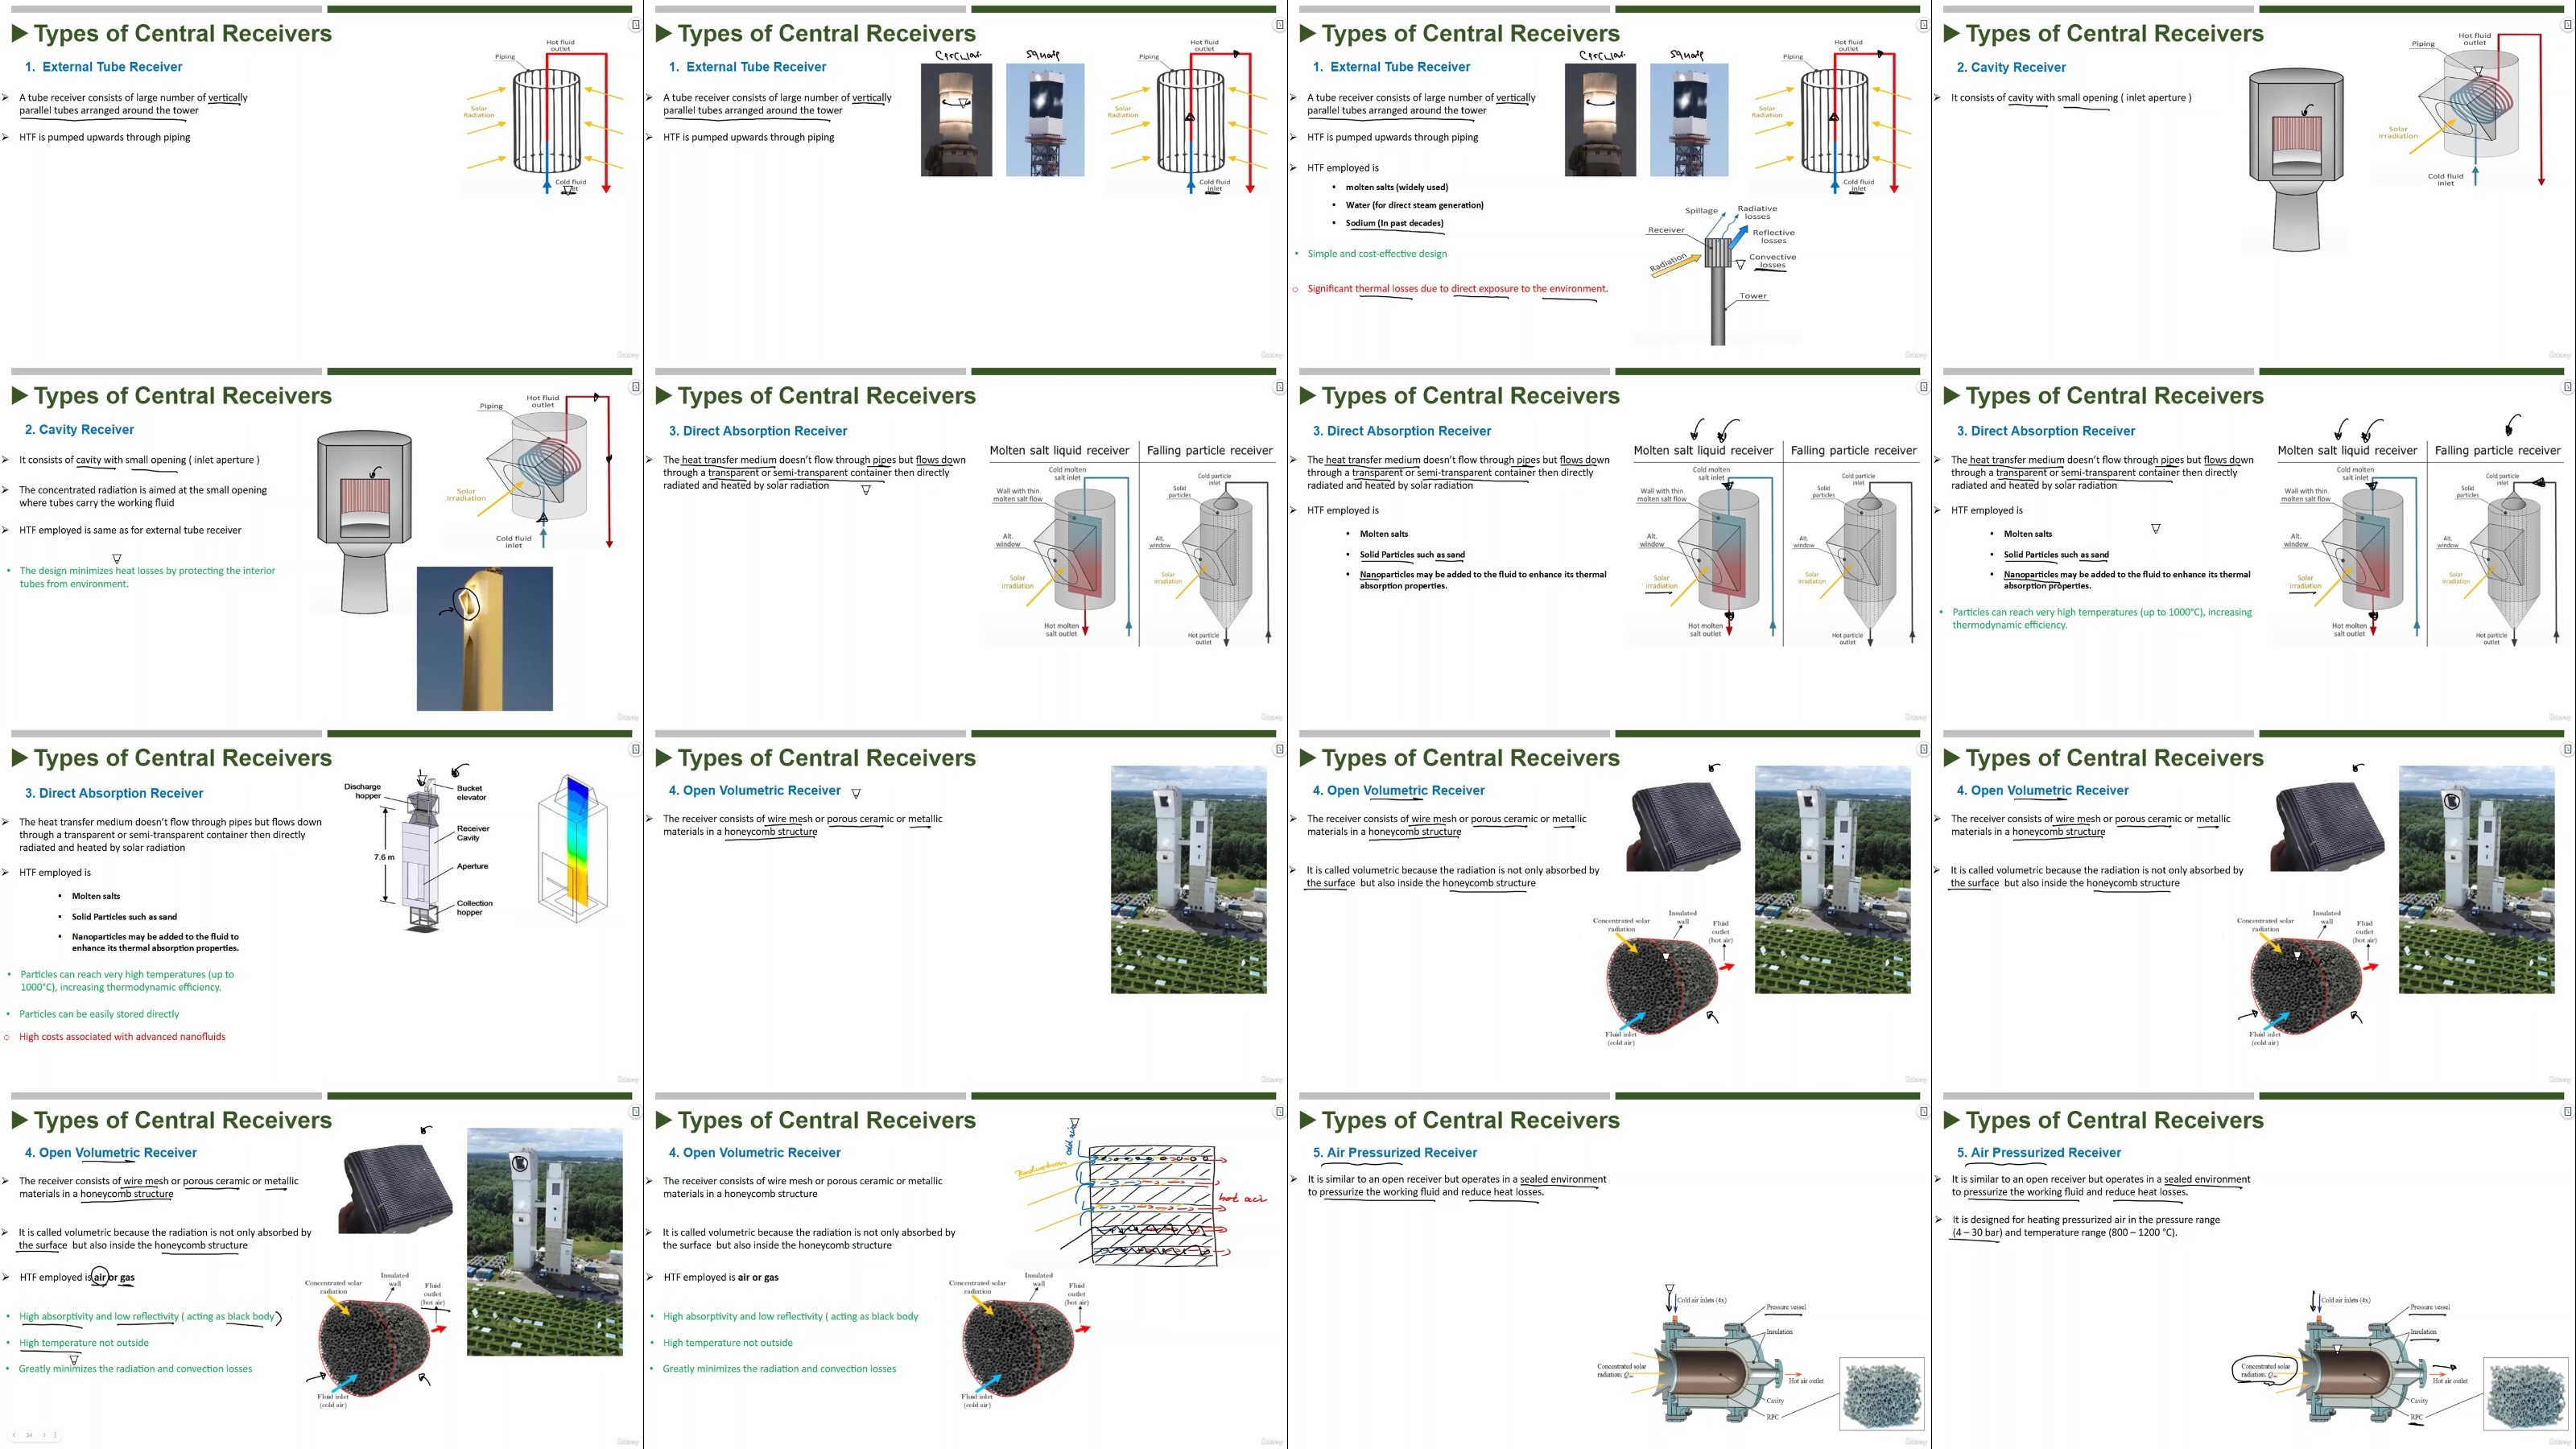Open the three-dot more options menu
The height and width of the screenshot is (1449, 2576).
[54, 1435]
